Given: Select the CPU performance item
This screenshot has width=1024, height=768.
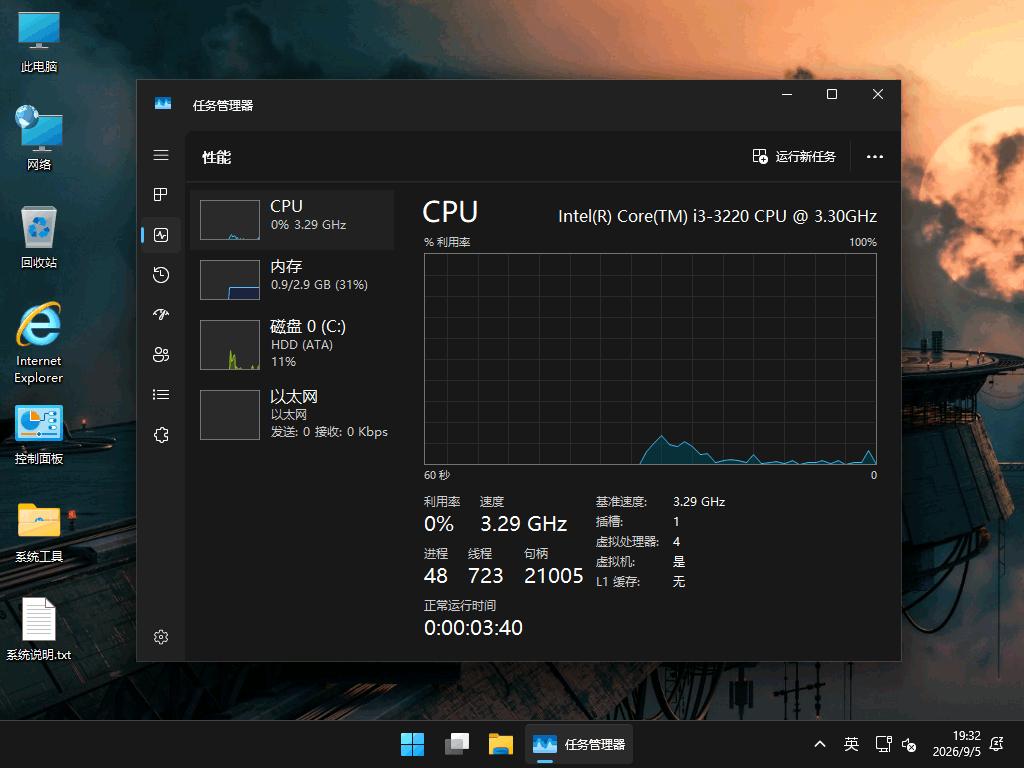Looking at the screenshot, I should (x=292, y=220).
